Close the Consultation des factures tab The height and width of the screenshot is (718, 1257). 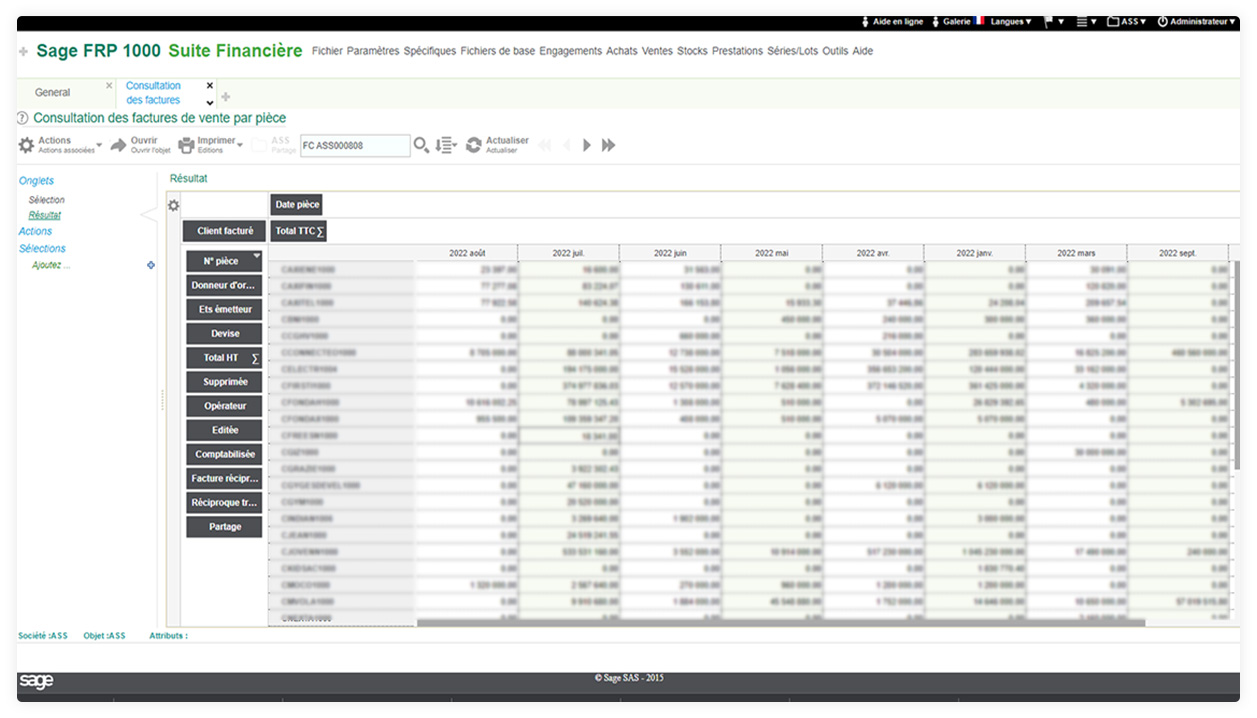pos(210,86)
